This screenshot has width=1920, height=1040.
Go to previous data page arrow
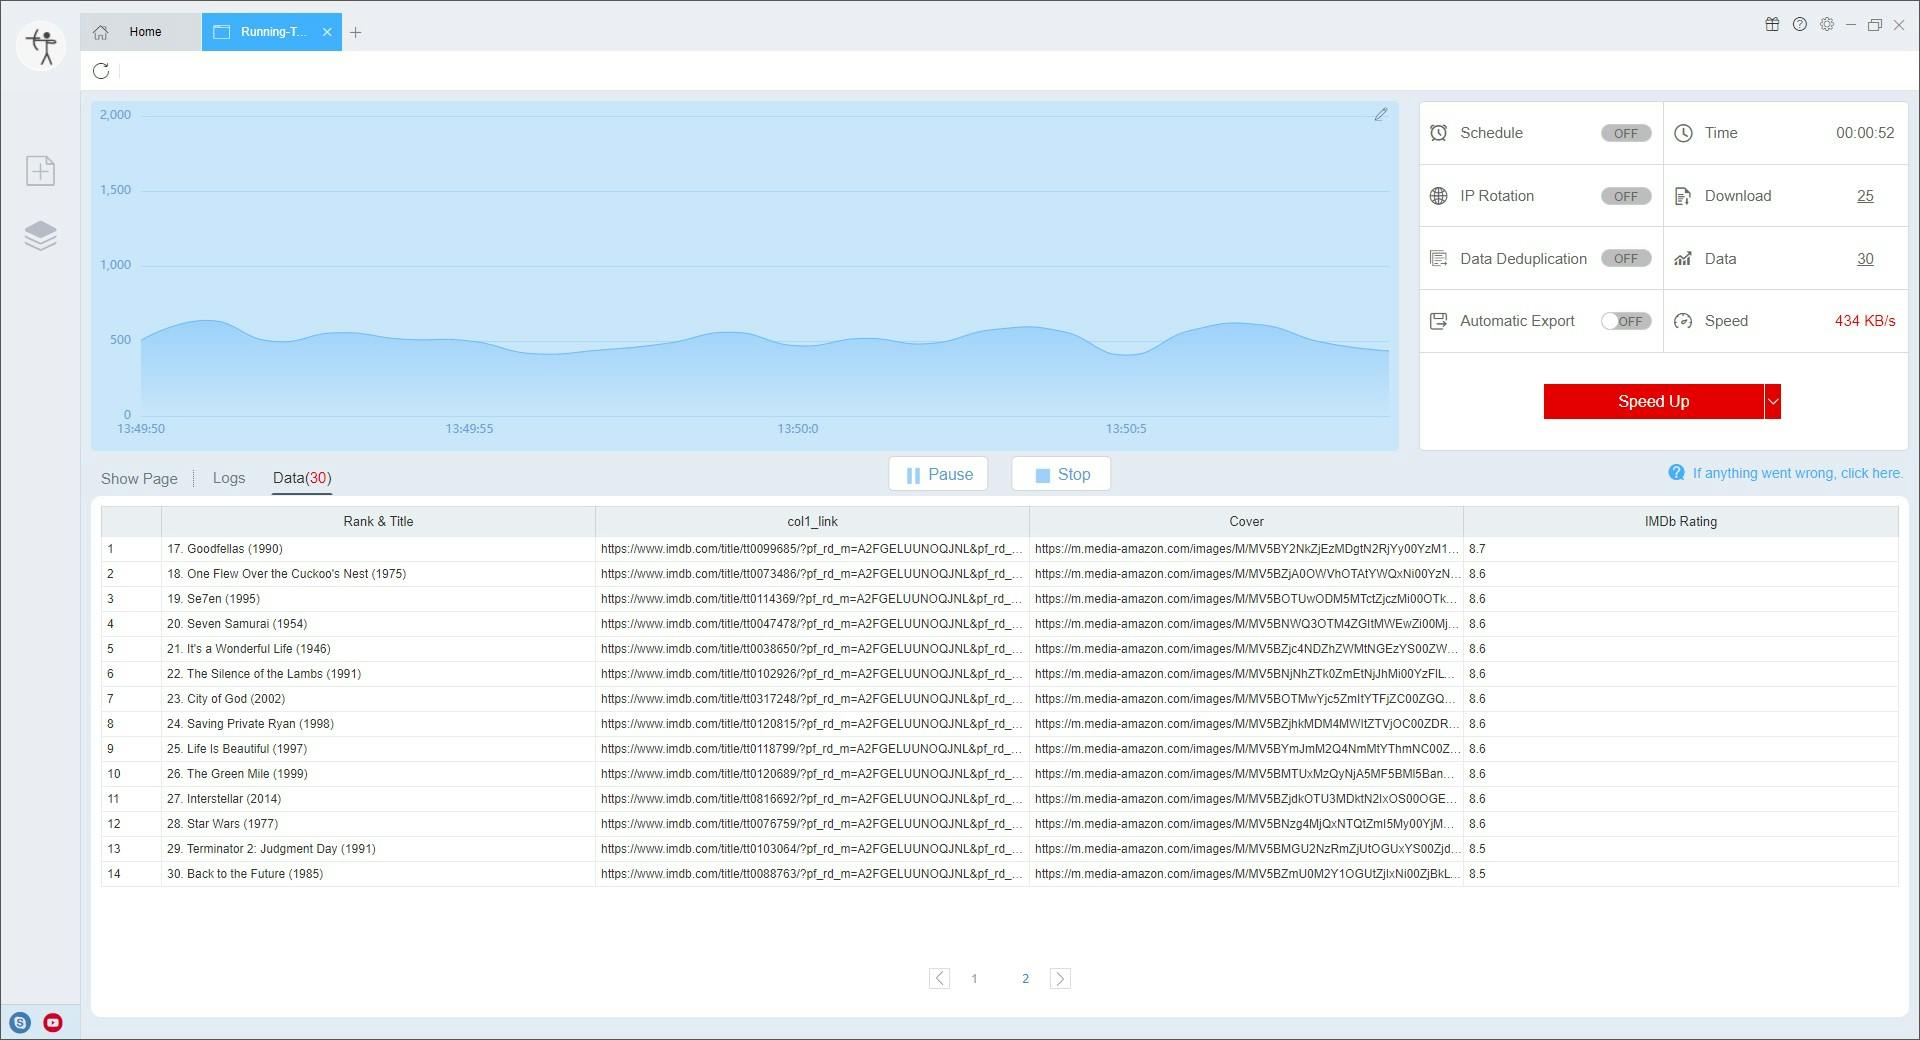[x=939, y=979]
